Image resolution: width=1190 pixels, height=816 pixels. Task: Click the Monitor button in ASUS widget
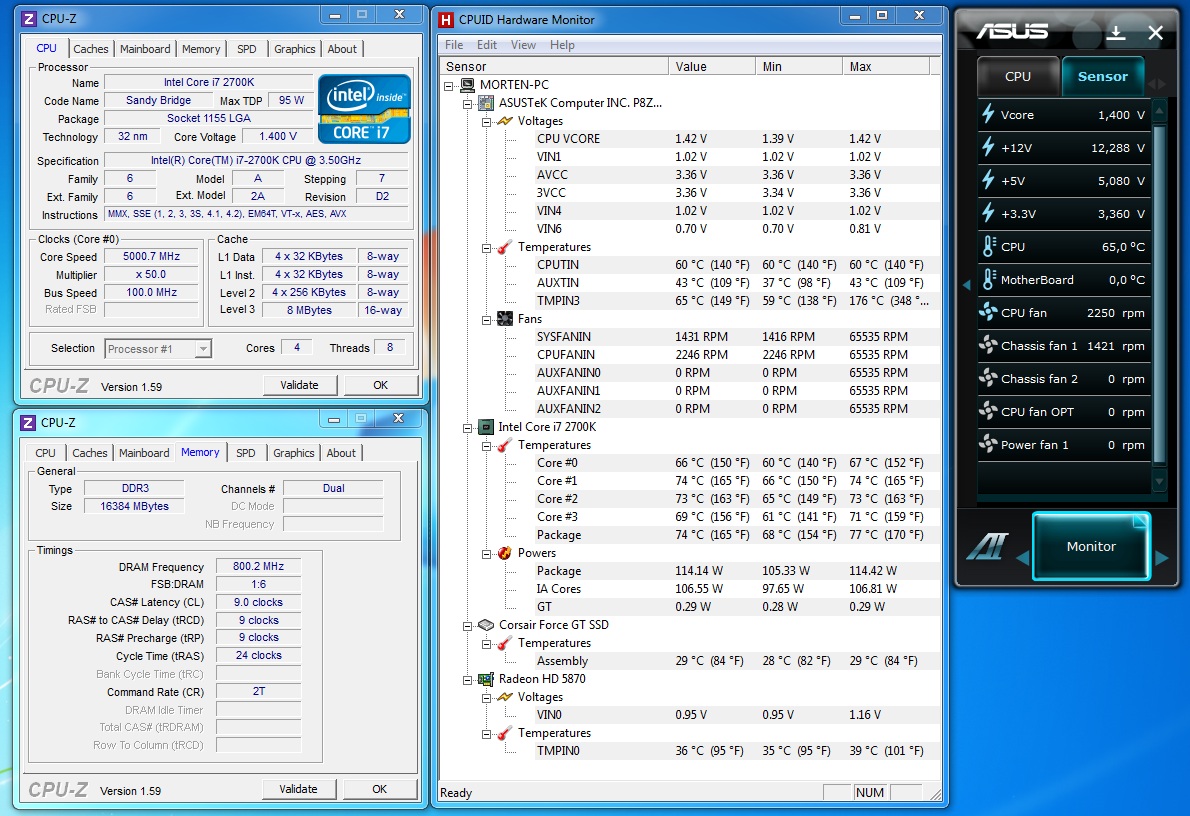coord(1091,546)
